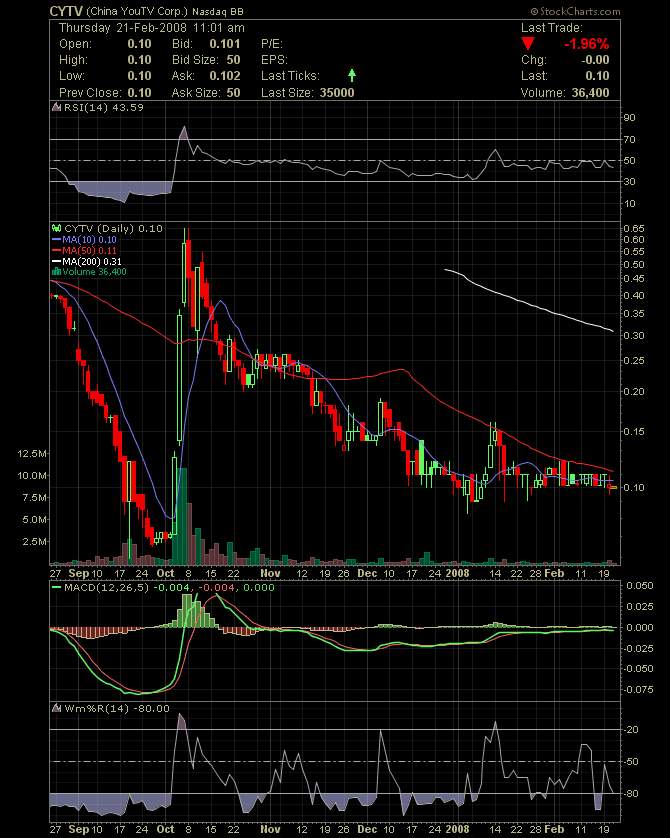Screen dimensions: 670x838
Task: Click the MA(10) 0.10 legend text
Action: (x=89, y=239)
